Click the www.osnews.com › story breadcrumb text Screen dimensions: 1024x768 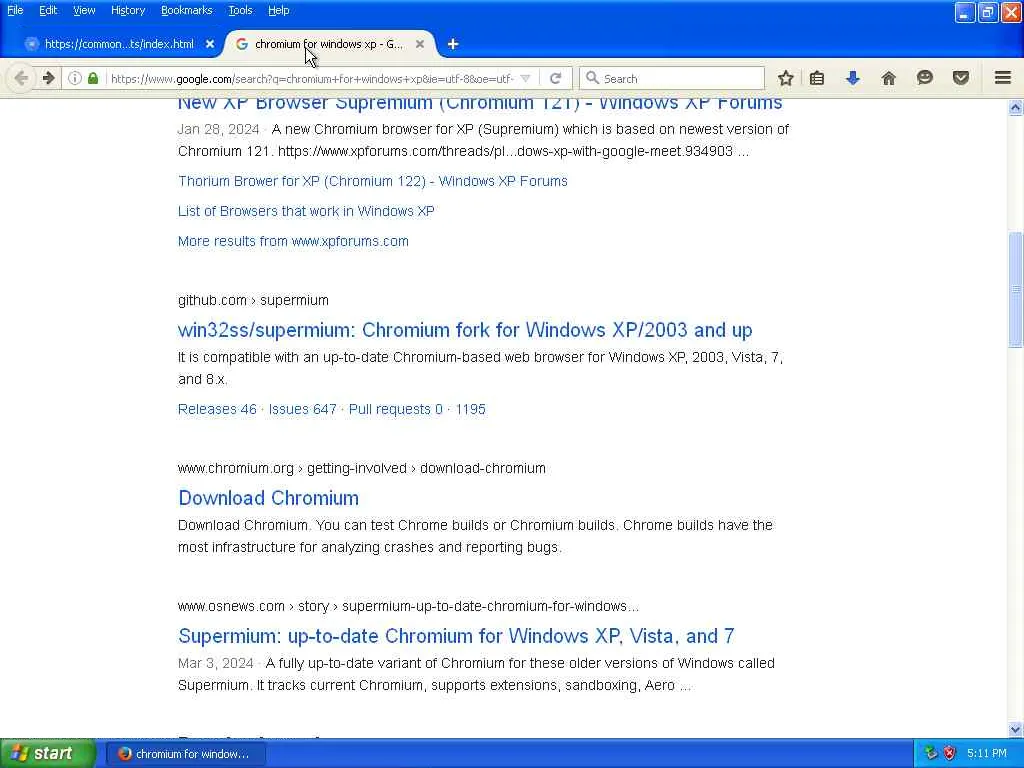(x=408, y=606)
